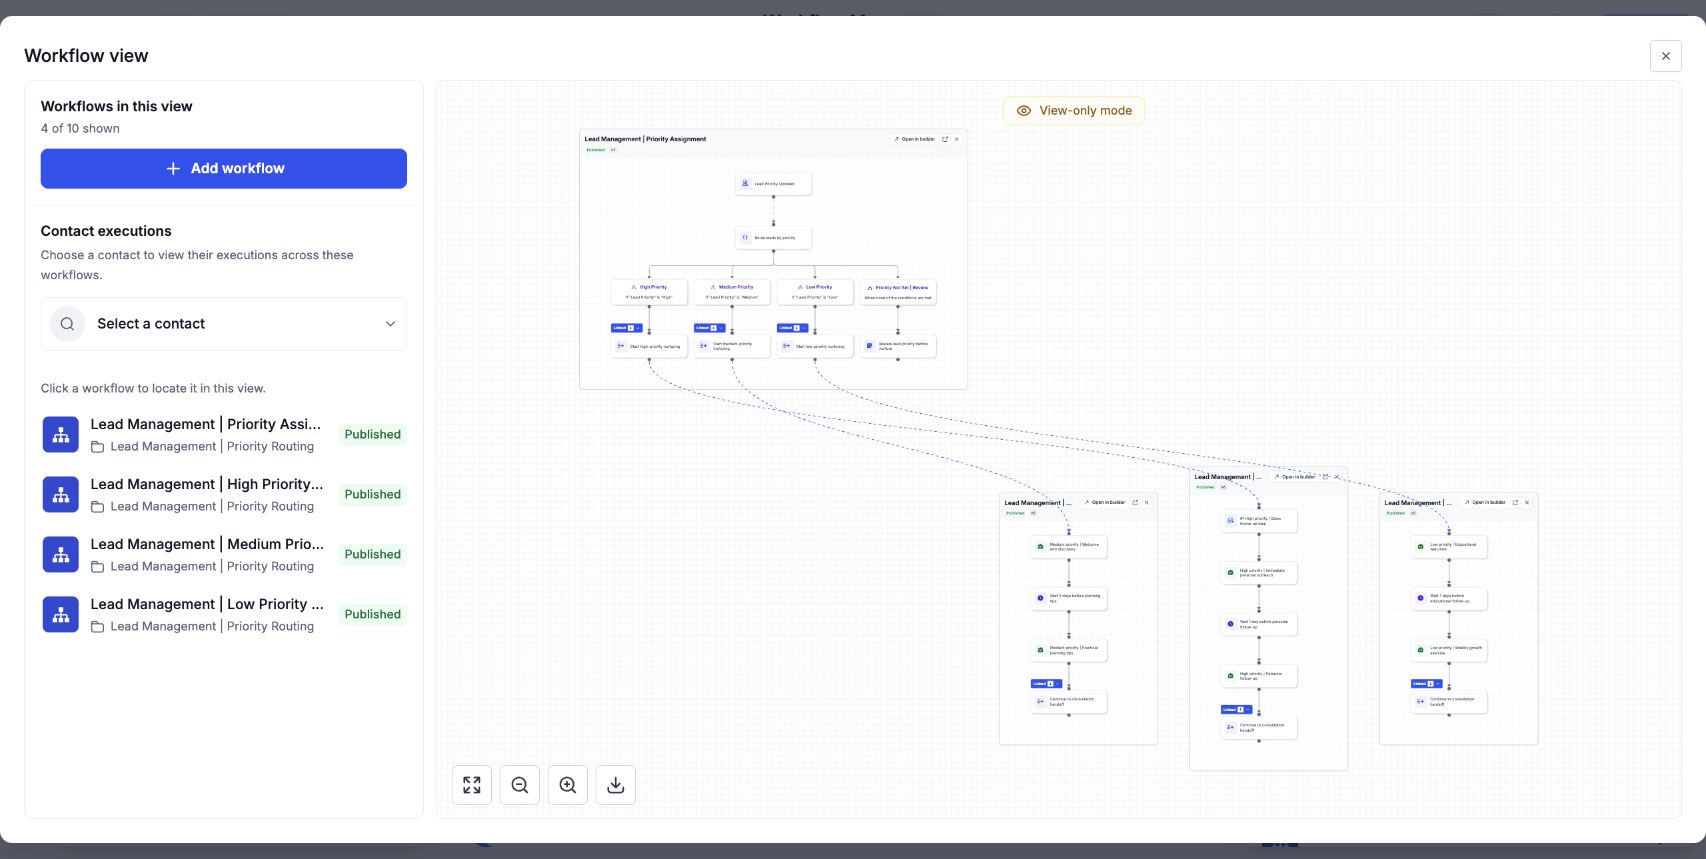Zoom in on the workflow canvas
Viewport: 1706px width, 859px height.
click(568, 785)
